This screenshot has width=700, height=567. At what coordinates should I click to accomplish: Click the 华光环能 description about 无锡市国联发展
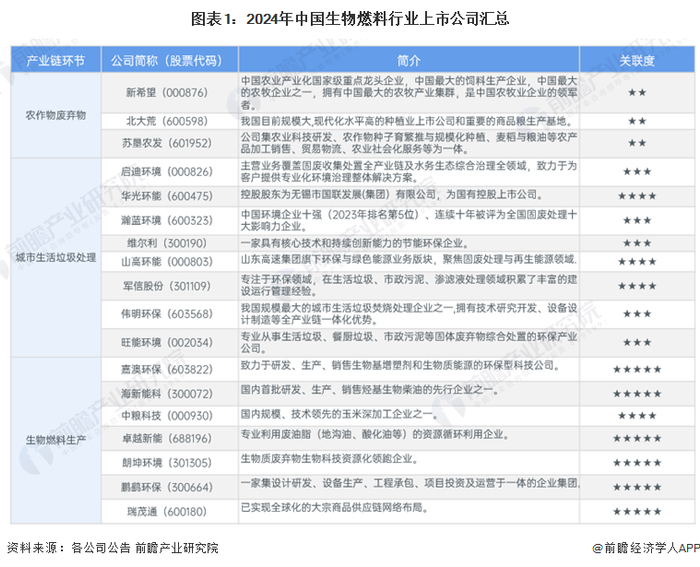coord(392,194)
